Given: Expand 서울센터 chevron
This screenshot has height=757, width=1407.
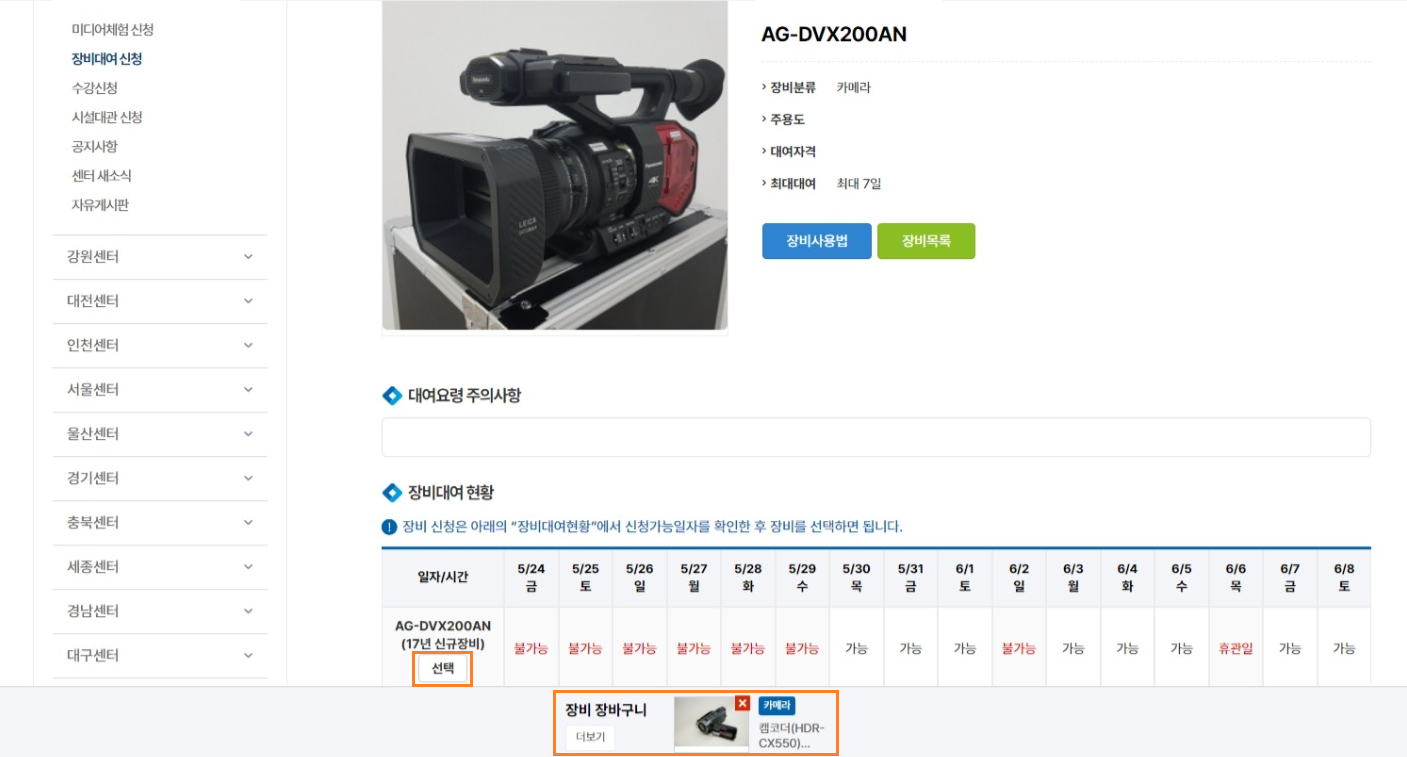Looking at the screenshot, I should [x=248, y=389].
